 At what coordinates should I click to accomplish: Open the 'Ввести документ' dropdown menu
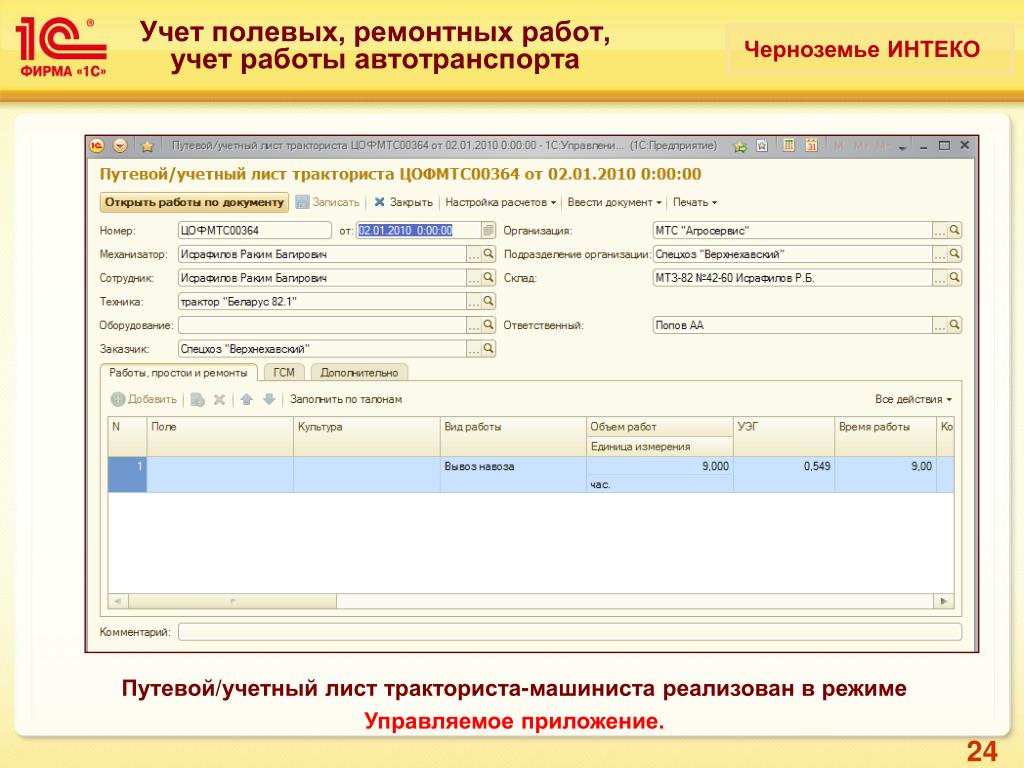coord(615,202)
